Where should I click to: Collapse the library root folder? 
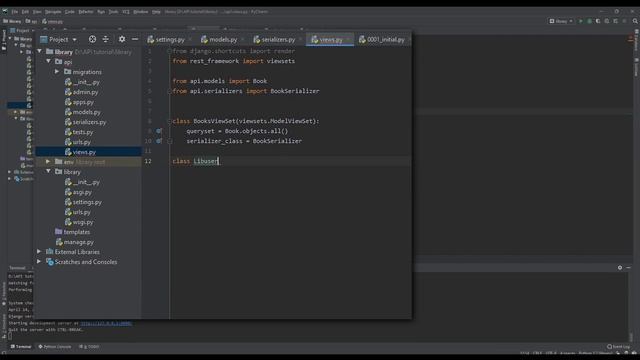coord(40,51)
